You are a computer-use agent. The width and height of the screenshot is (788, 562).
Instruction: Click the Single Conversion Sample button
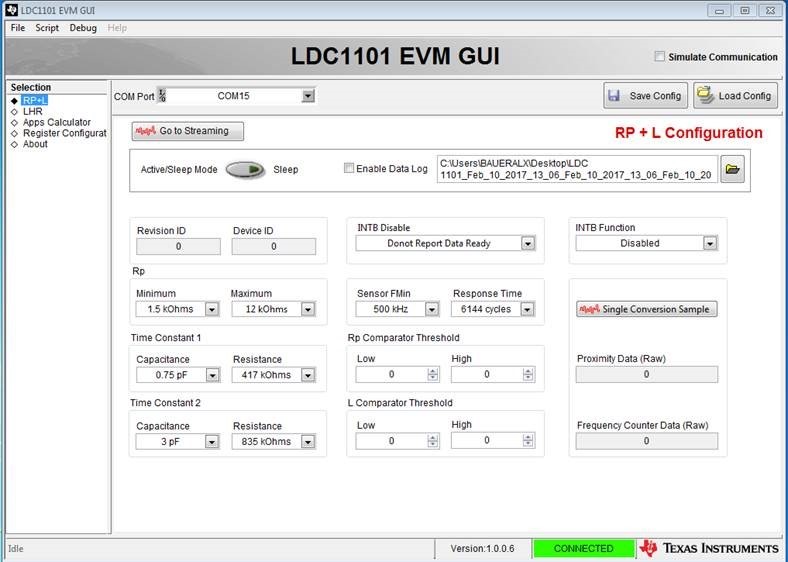click(x=646, y=309)
